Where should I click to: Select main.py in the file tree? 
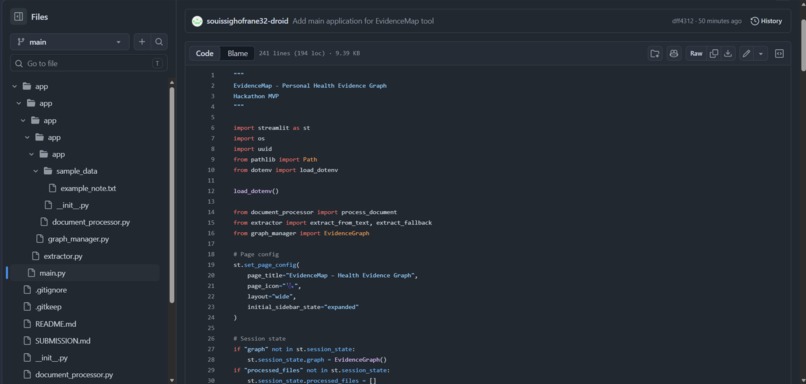click(52, 273)
